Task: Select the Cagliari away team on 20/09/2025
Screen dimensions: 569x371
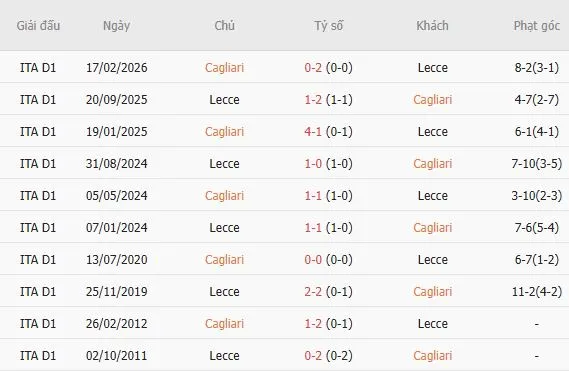Action: click(433, 100)
